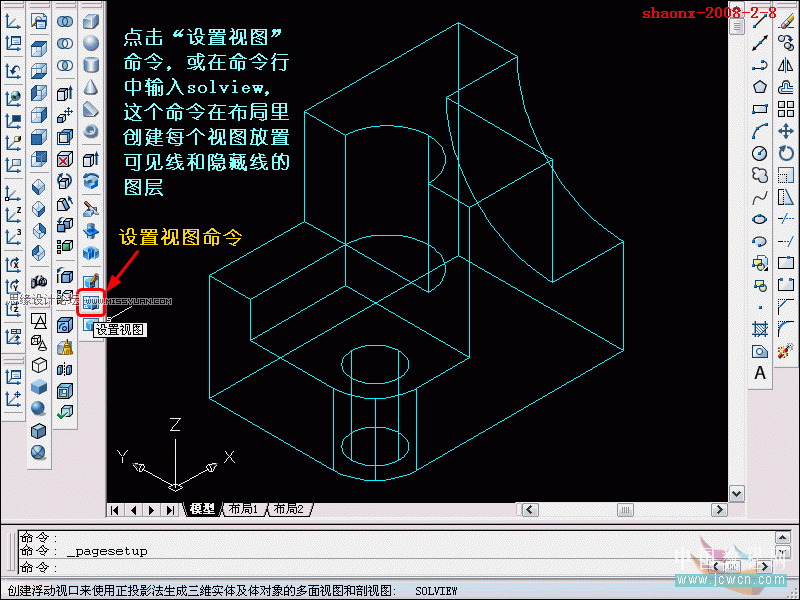Select the Torus solid tool

click(91, 131)
